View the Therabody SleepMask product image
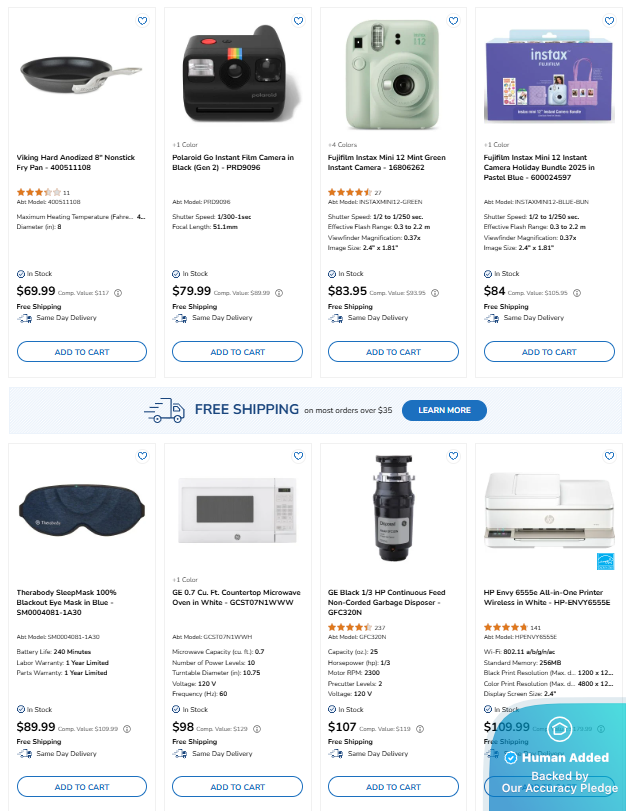626x811 pixels. click(82, 511)
